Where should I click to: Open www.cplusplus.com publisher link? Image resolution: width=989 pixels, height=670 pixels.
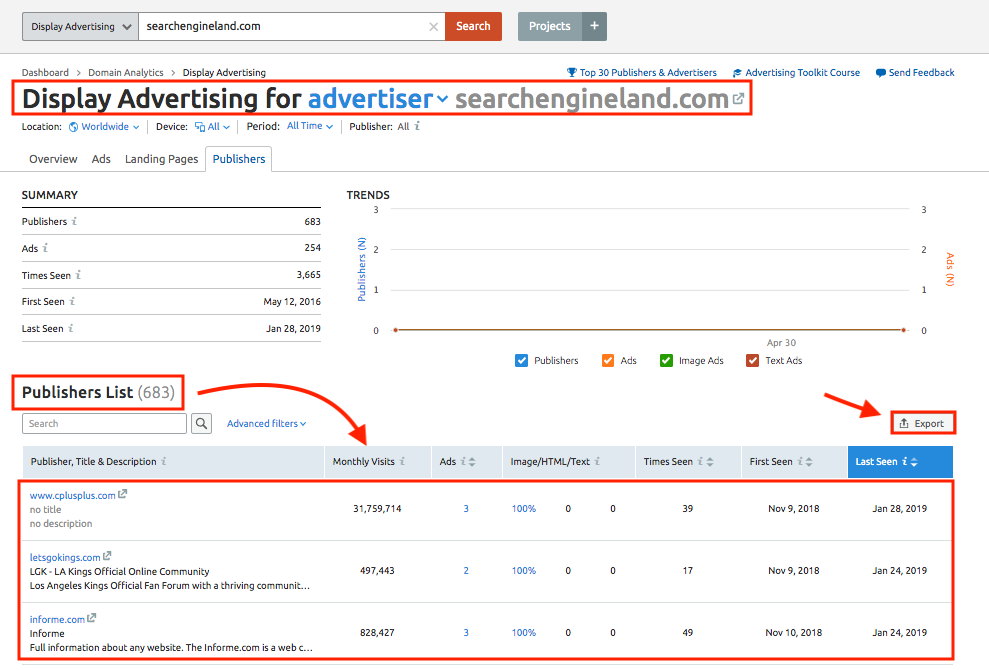(x=73, y=495)
